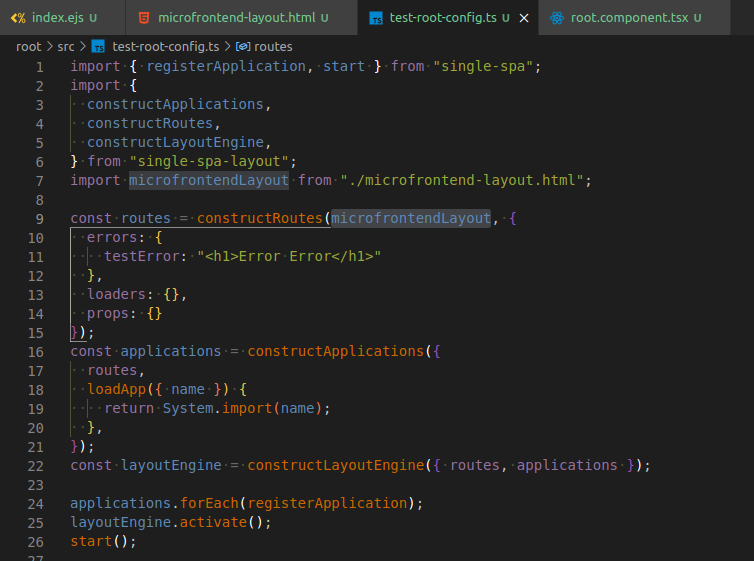Click the 'loaders' property on line 13

click(116, 294)
